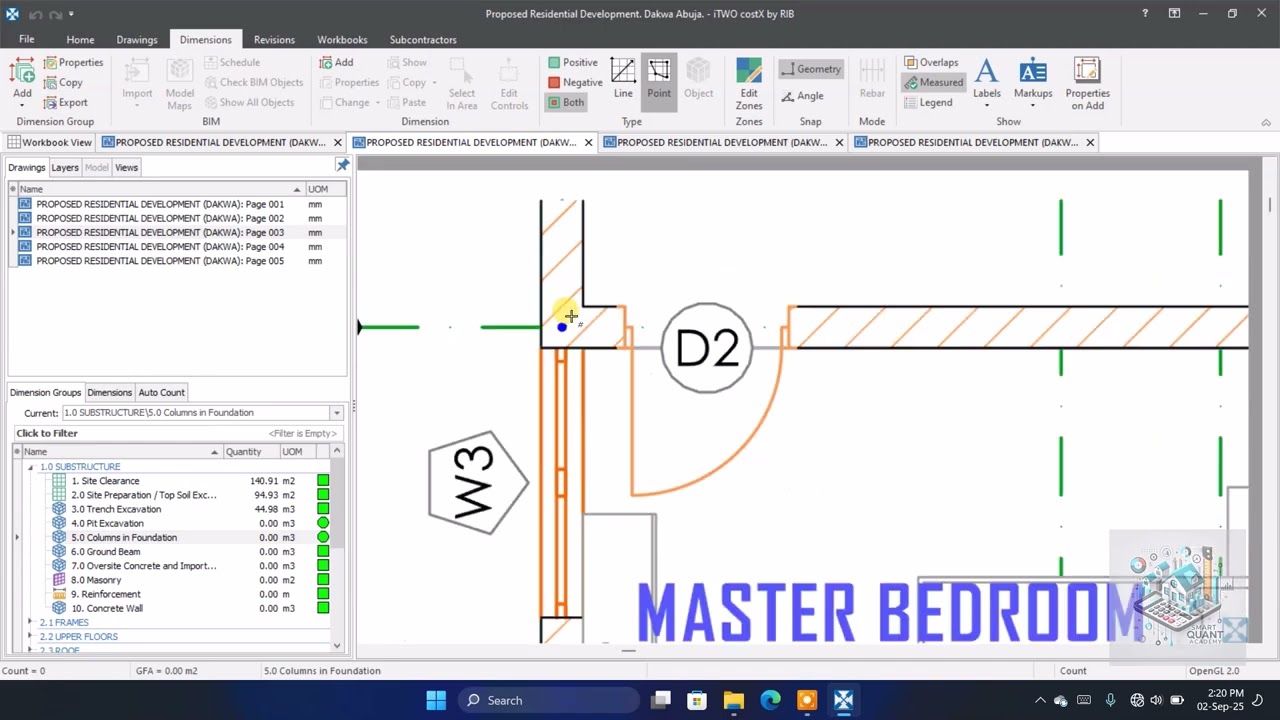Switch to the Drawings ribbon tab
Viewport: 1280px width, 720px height.
pos(137,39)
